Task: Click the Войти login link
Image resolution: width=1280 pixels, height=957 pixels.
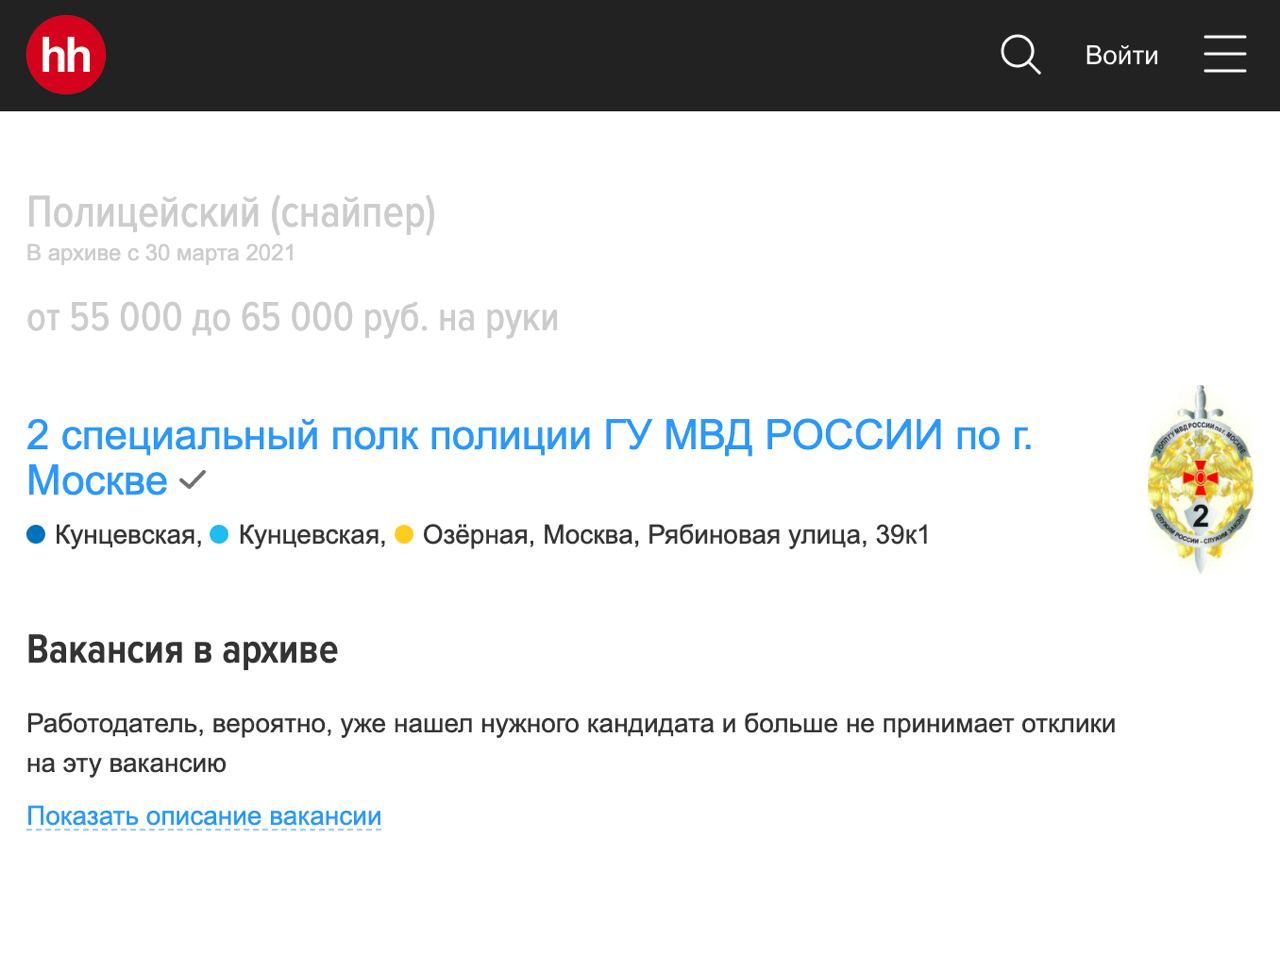Action: coord(1122,55)
